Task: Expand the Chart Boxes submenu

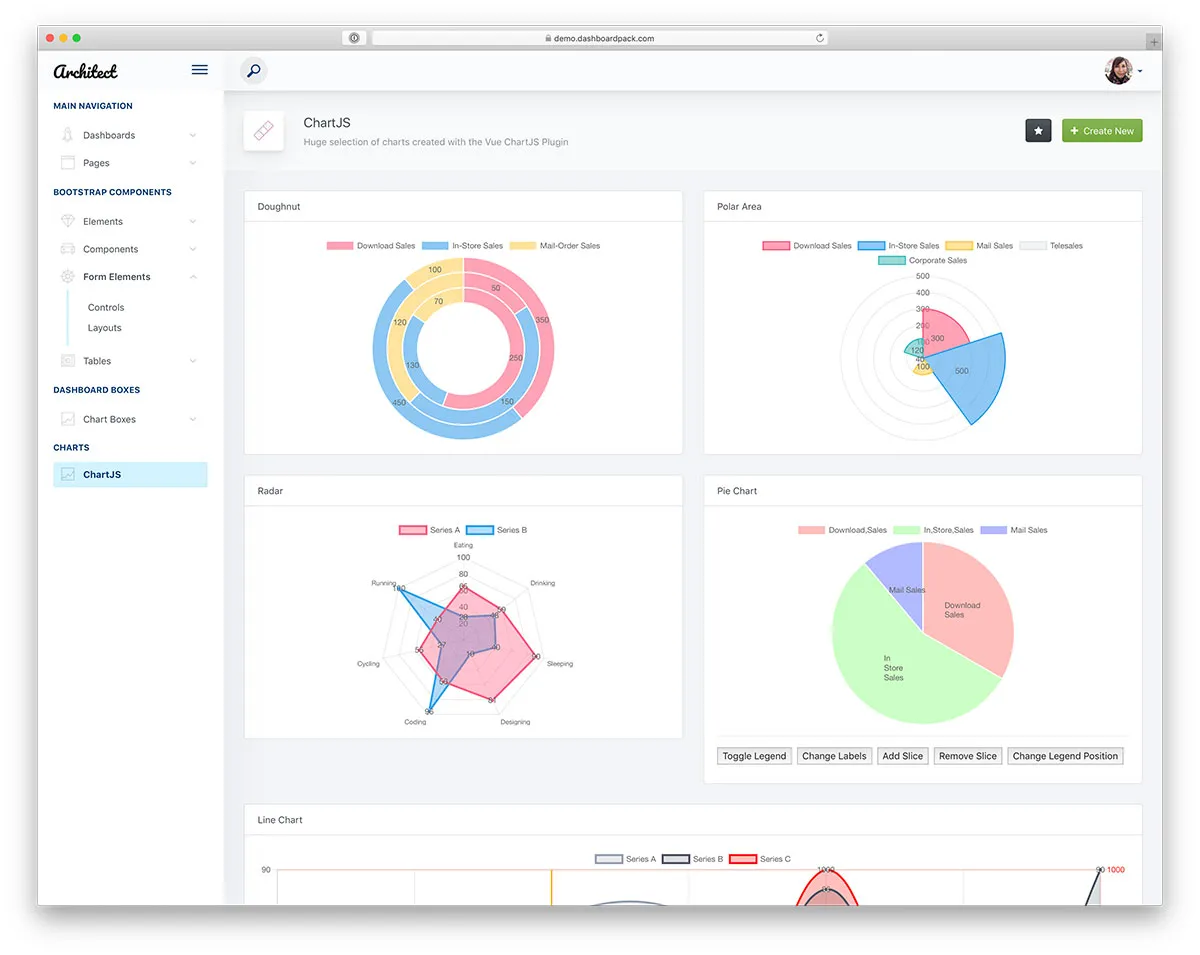Action: pos(192,419)
